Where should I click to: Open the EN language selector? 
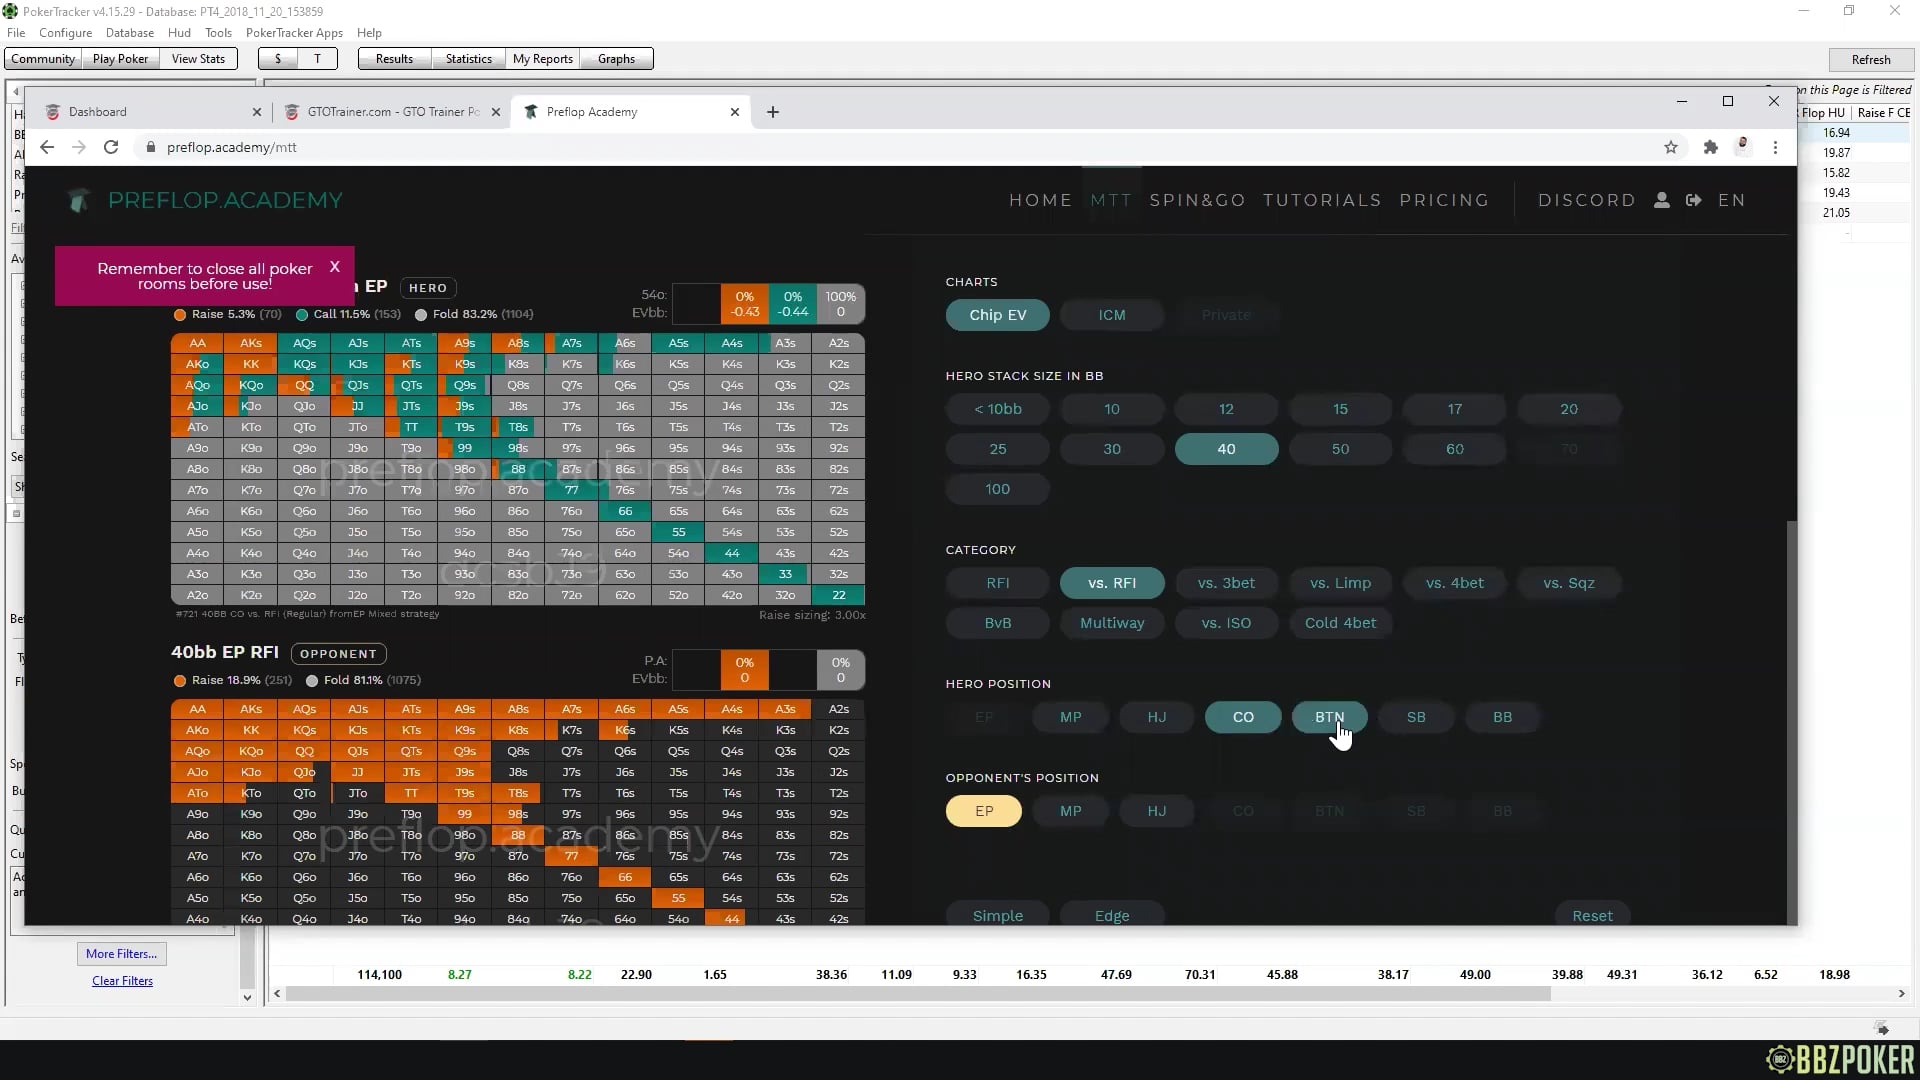tap(1731, 200)
